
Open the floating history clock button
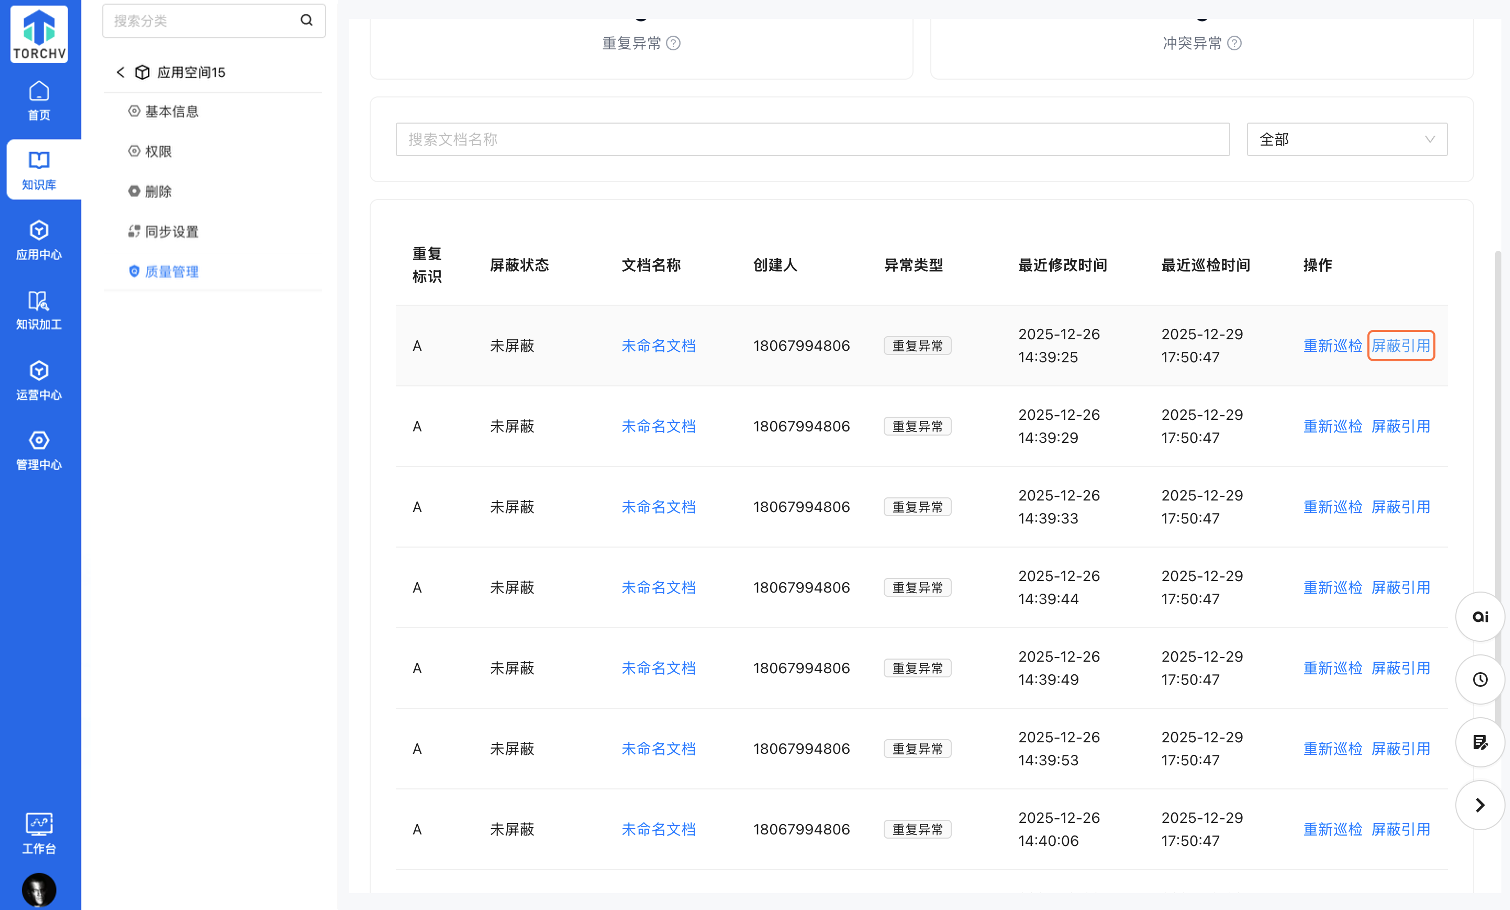click(x=1480, y=680)
